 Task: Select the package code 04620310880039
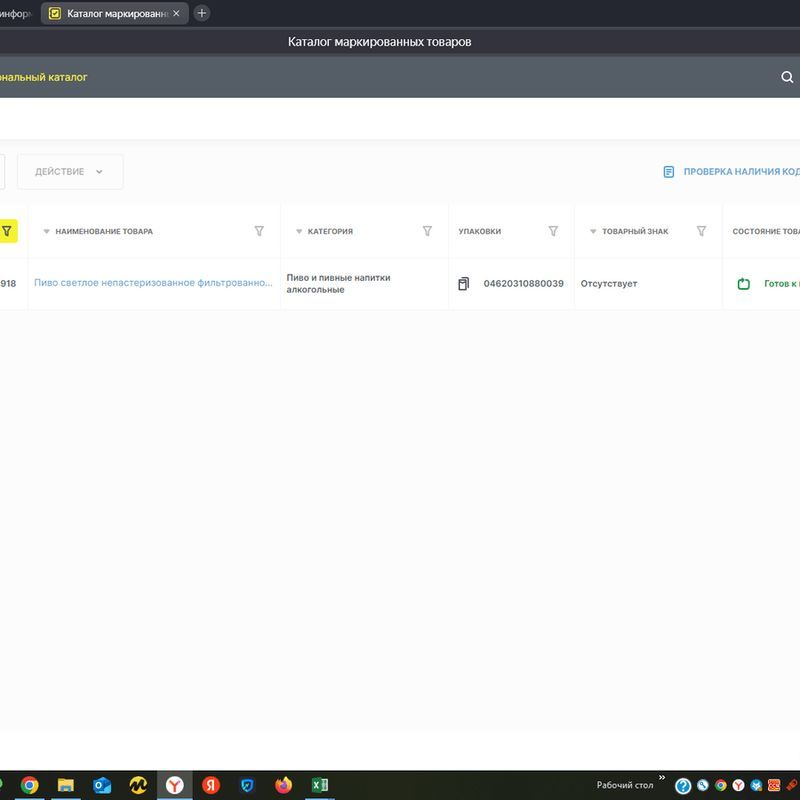click(523, 284)
